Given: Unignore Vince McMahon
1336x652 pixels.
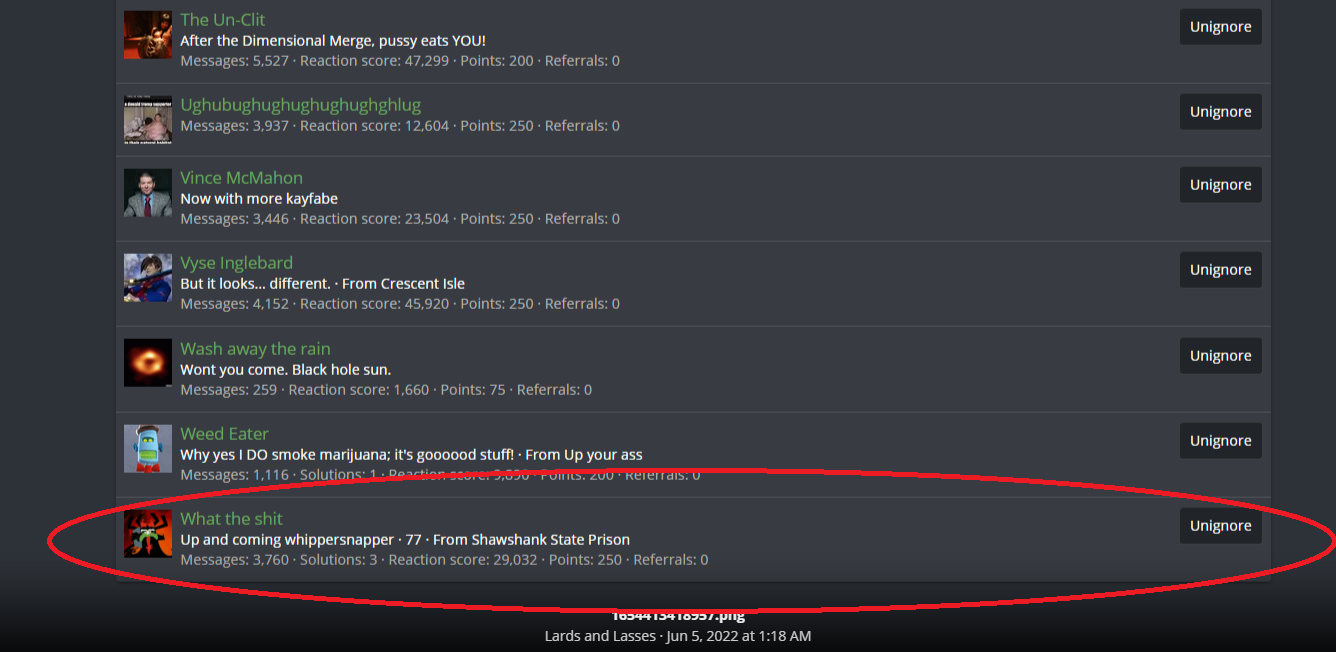Looking at the screenshot, I should (1220, 185).
